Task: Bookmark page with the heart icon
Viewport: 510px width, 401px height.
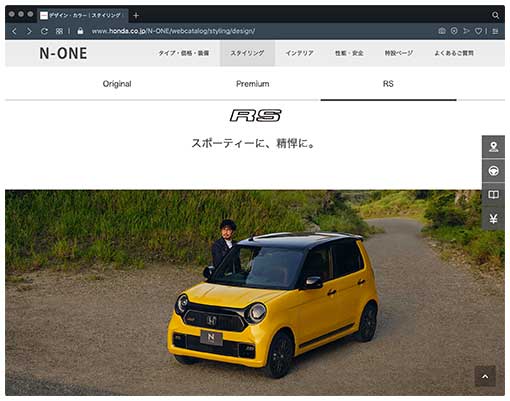Action: [x=478, y=31]
